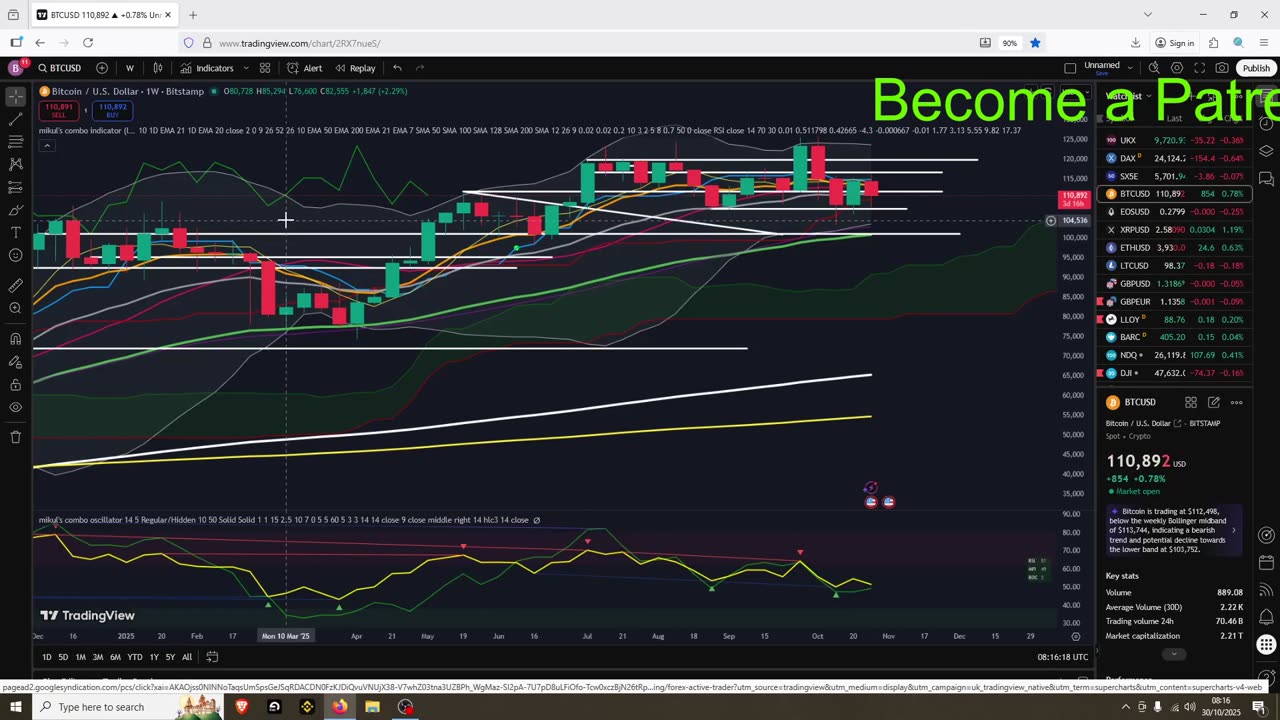Open the 08:16:18 UTC timezone menu
The width and height of the screenshot is (1280, 720).
coord(1062,657)
